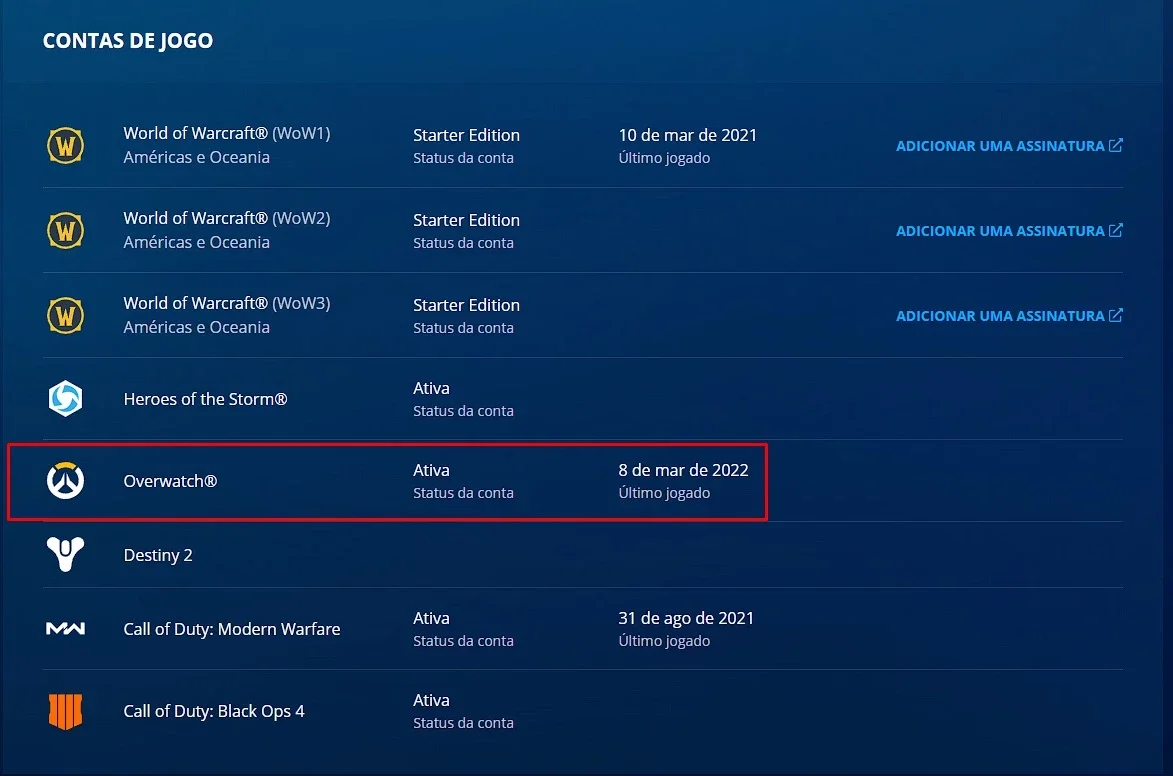Click Último jogado label in Modern Warfare row
The height and width of the screenshot is (776, 1173).
664,641
